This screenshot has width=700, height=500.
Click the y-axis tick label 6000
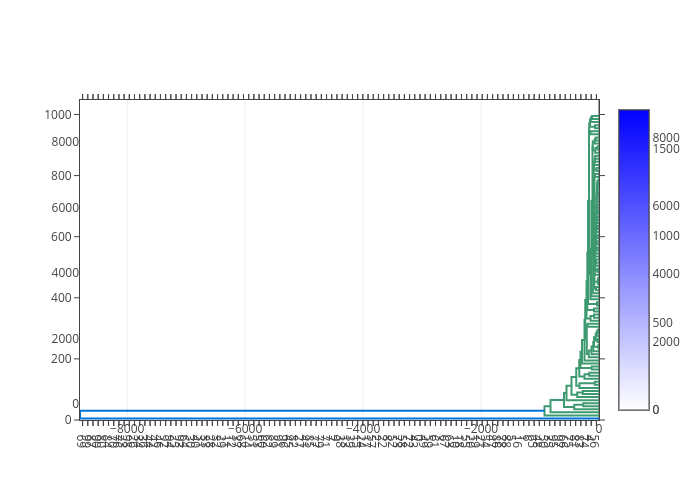tap(65, 207)
